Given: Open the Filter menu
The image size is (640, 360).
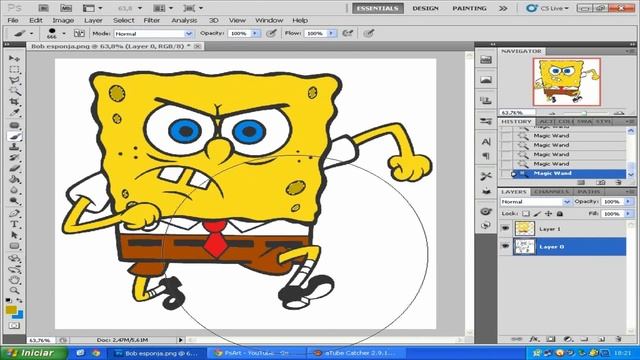Looking at the screenshot, I should pos(151,20).
